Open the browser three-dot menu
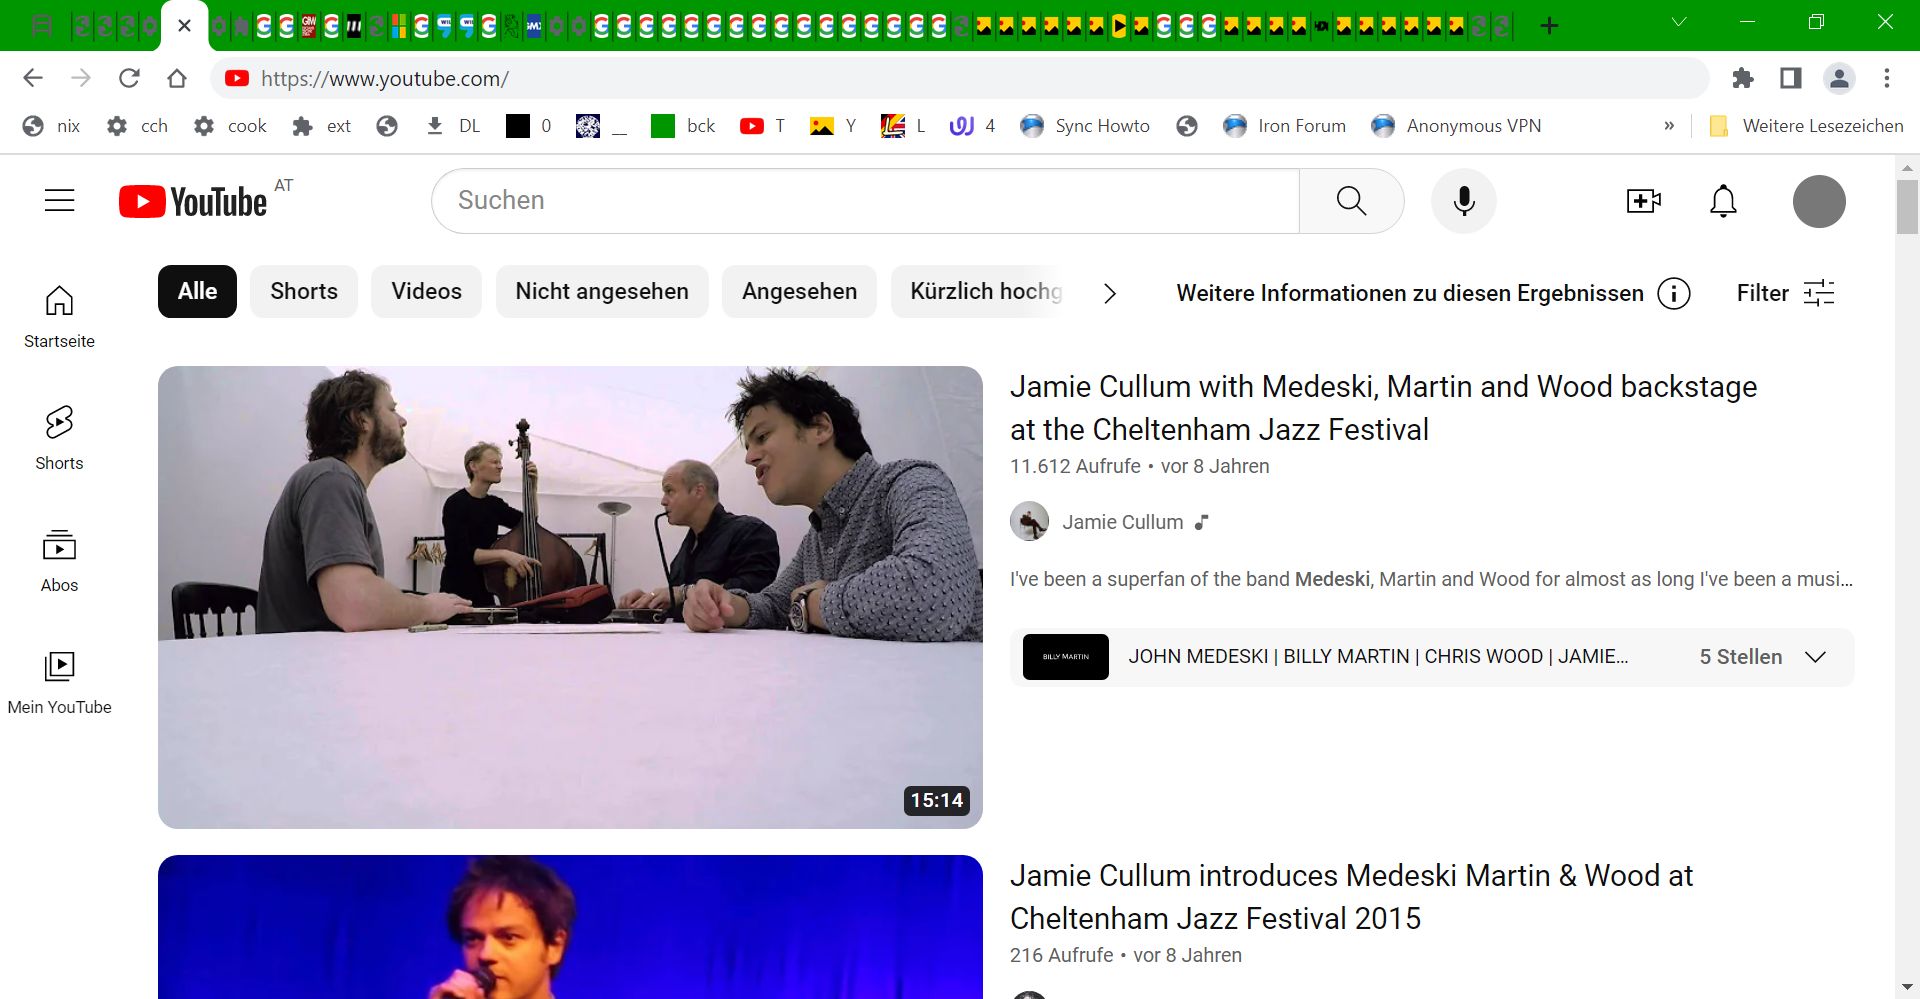This screenshot has height=999, width=1920. point(1887,78)
